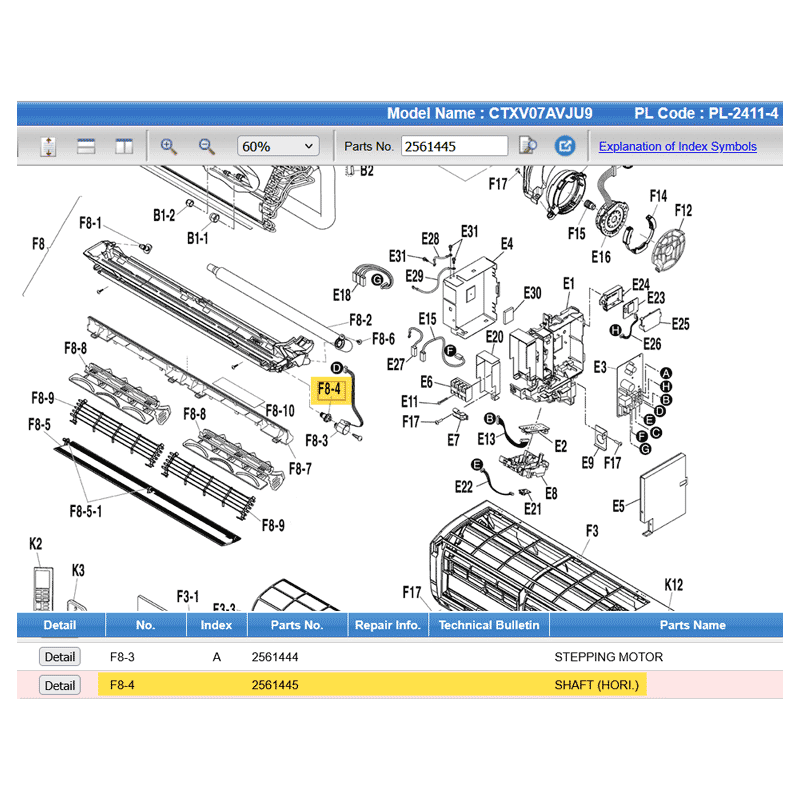
Task: Select the horizontal split layout icon
Action: click(x=86, y=146)
